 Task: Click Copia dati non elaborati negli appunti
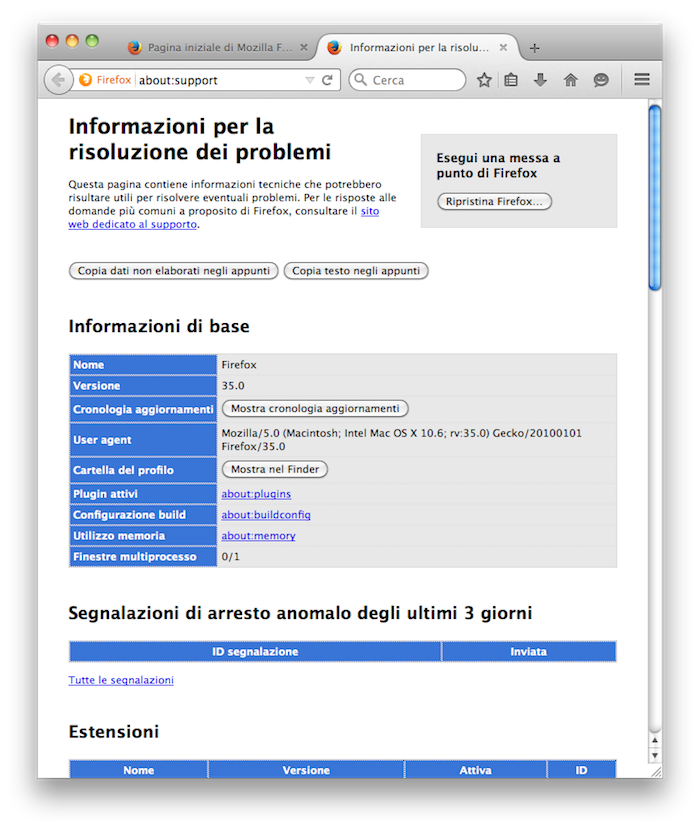pos(174,271)
